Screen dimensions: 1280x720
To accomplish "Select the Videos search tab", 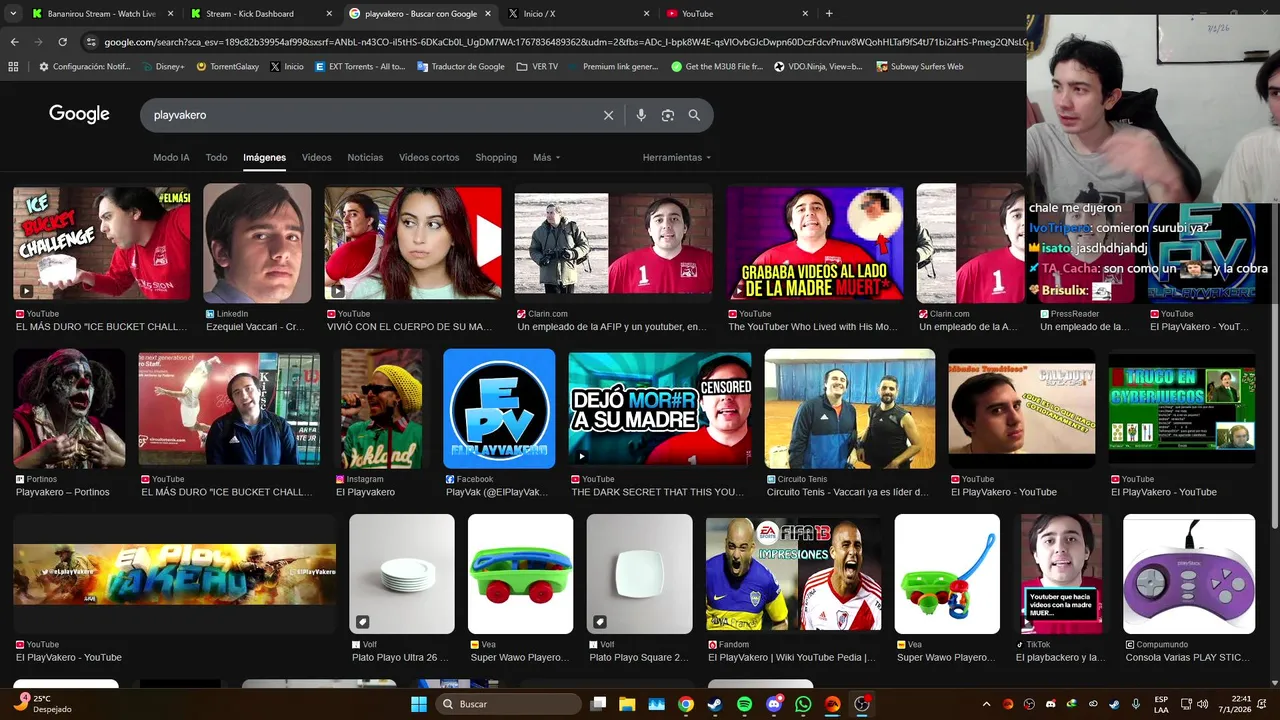I will 316,157.
